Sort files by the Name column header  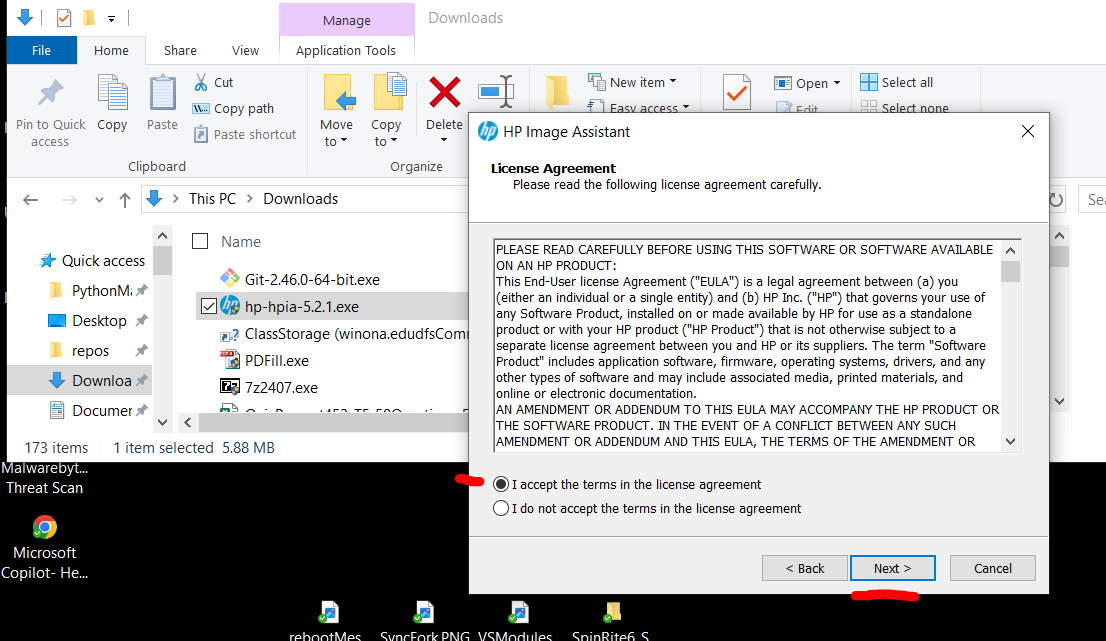coord(241,241)
